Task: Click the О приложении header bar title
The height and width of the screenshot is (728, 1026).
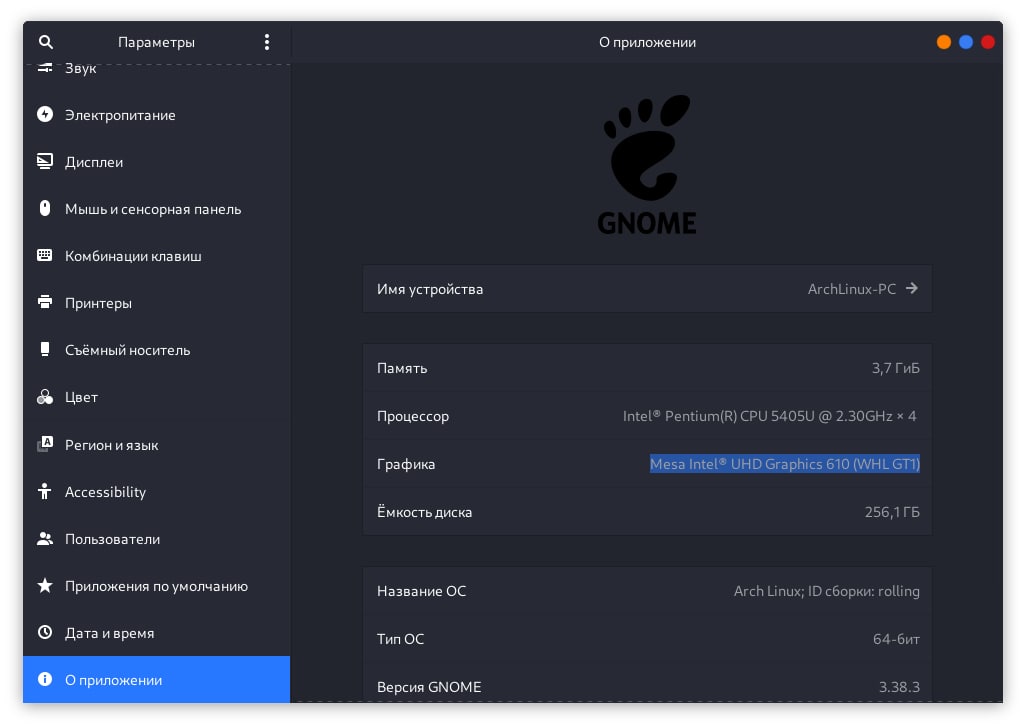Action: (647, 43)
